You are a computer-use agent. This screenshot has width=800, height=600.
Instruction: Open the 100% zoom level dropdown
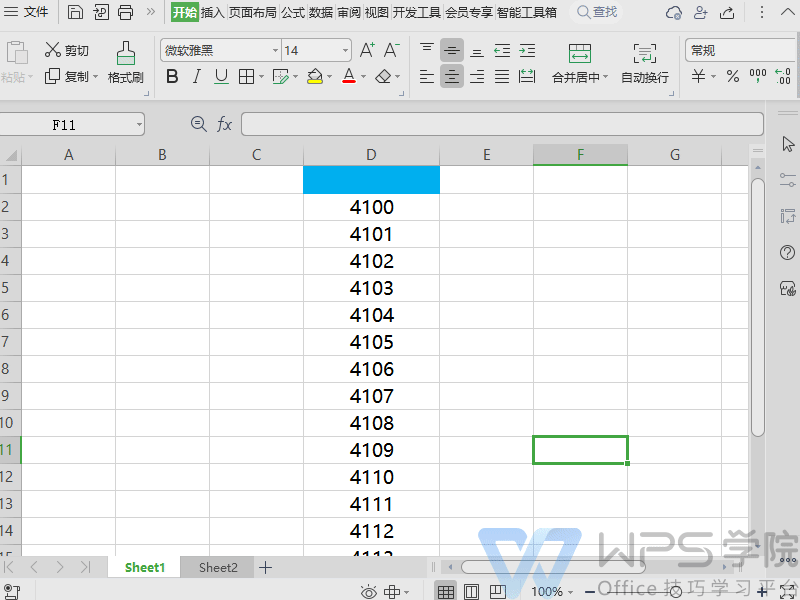point(552,591)
